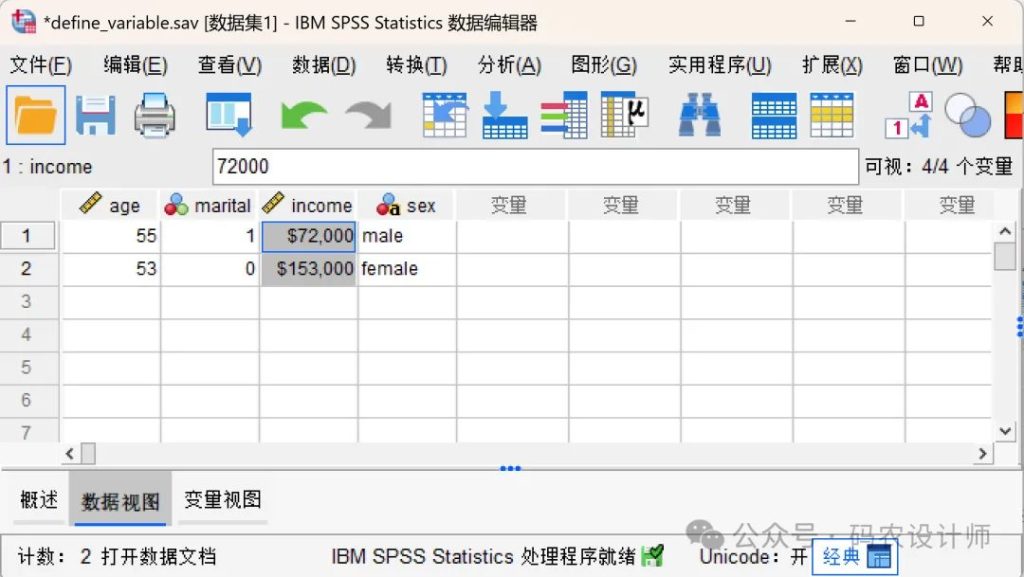Open the 转换(T) menu

tap(416, 66)
